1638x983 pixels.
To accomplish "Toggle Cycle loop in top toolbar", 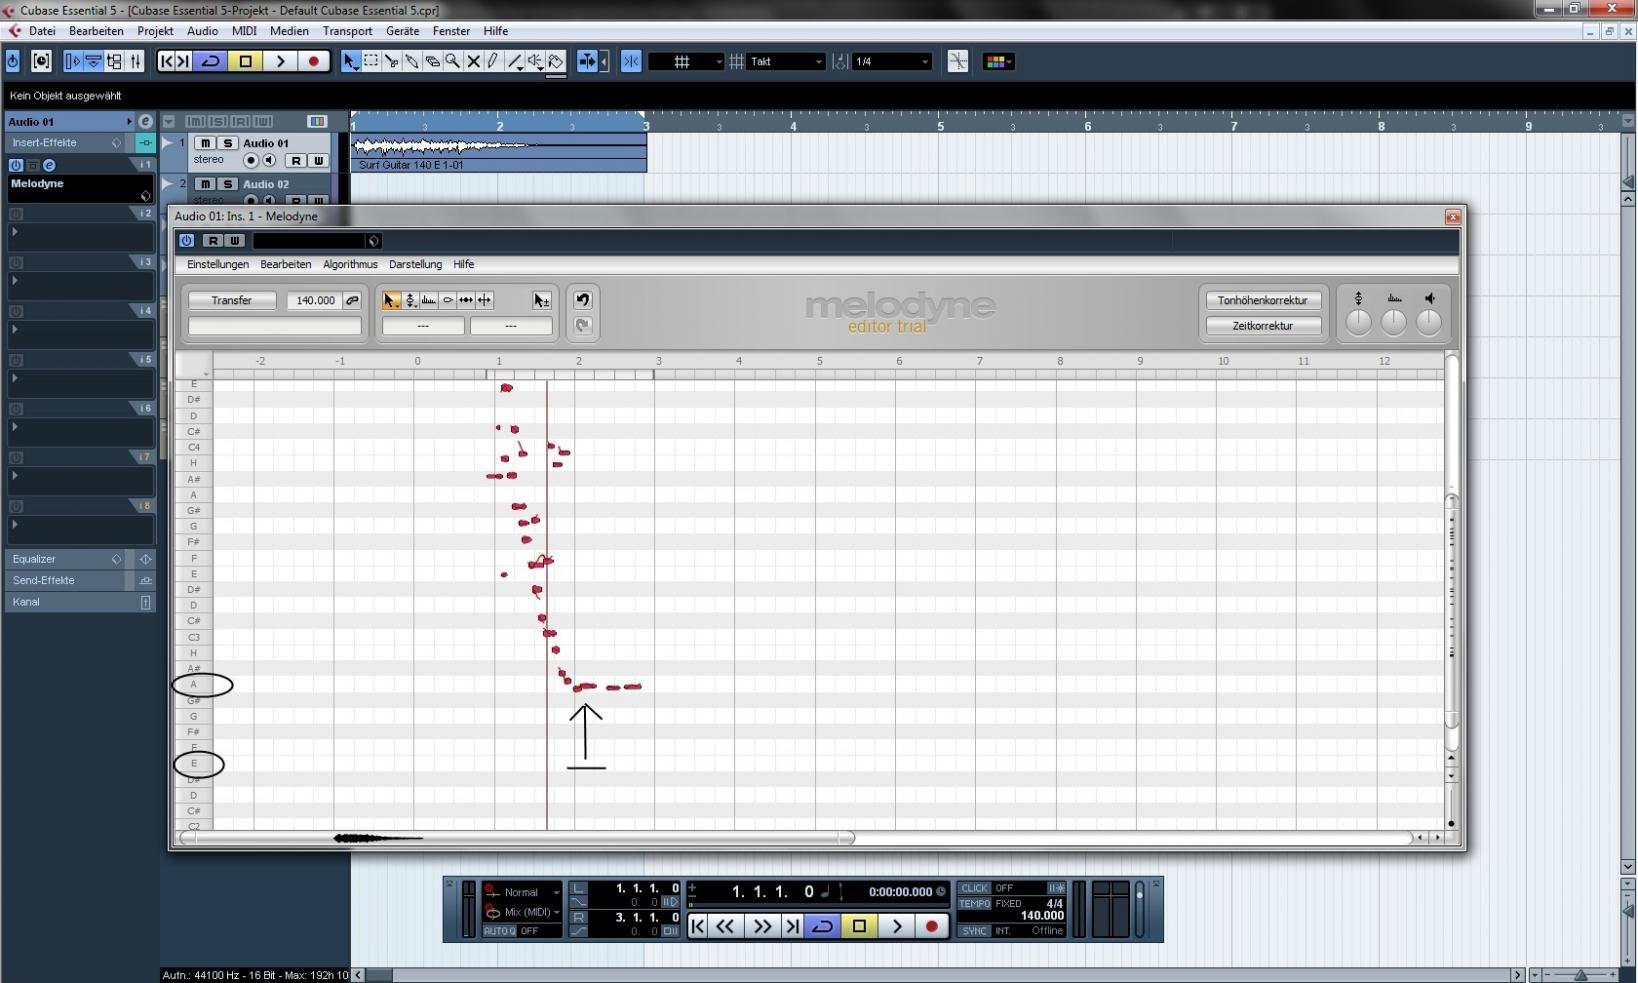I will 211,61.
